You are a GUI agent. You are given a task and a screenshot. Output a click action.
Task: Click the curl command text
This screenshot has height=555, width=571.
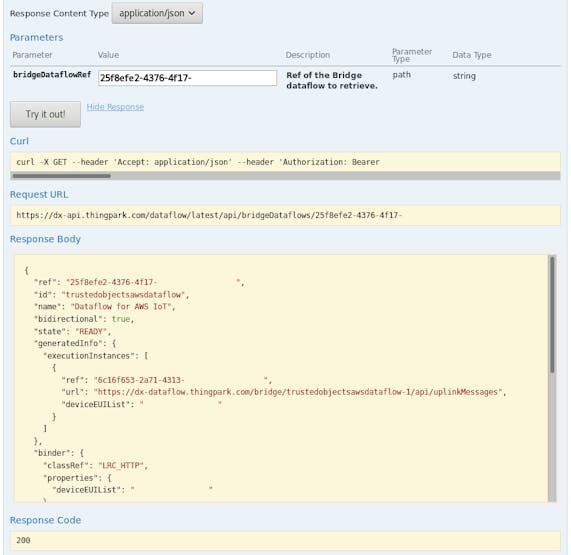[198, 162]
